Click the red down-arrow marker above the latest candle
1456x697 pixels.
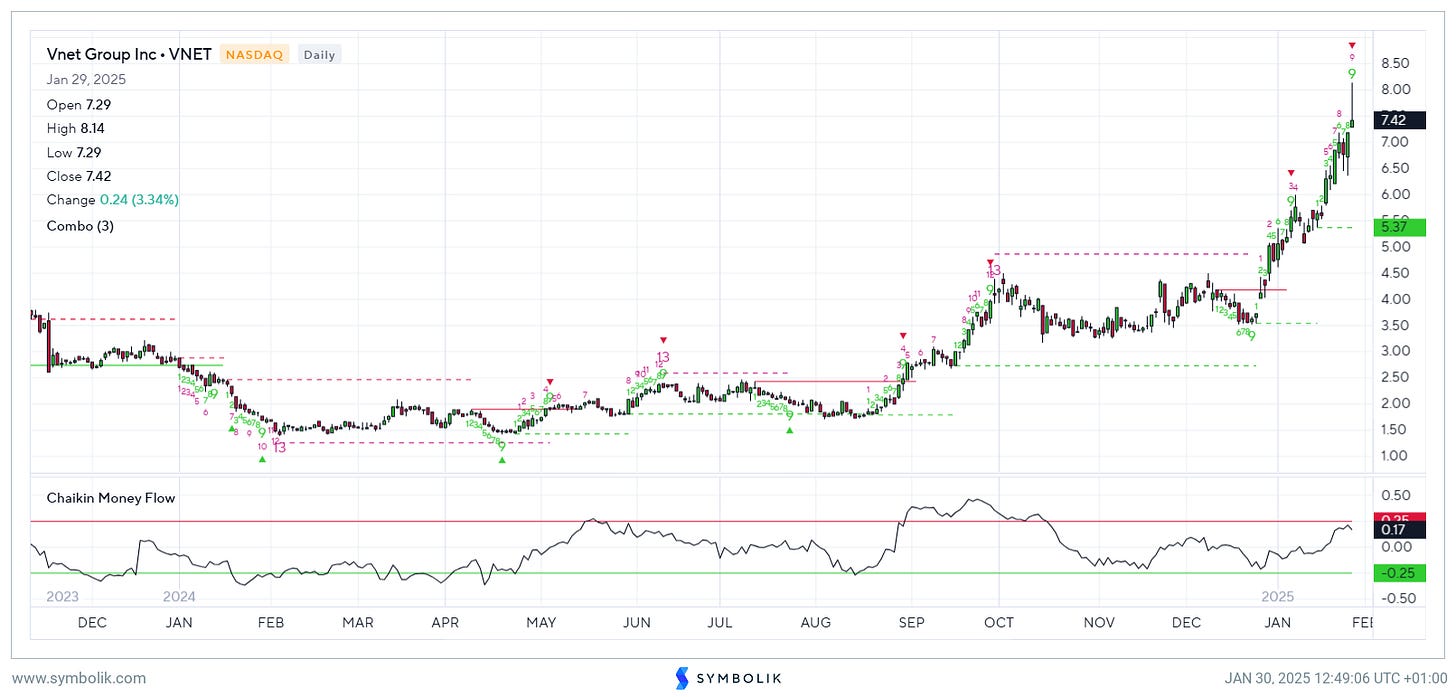(x=1352, y=45)
